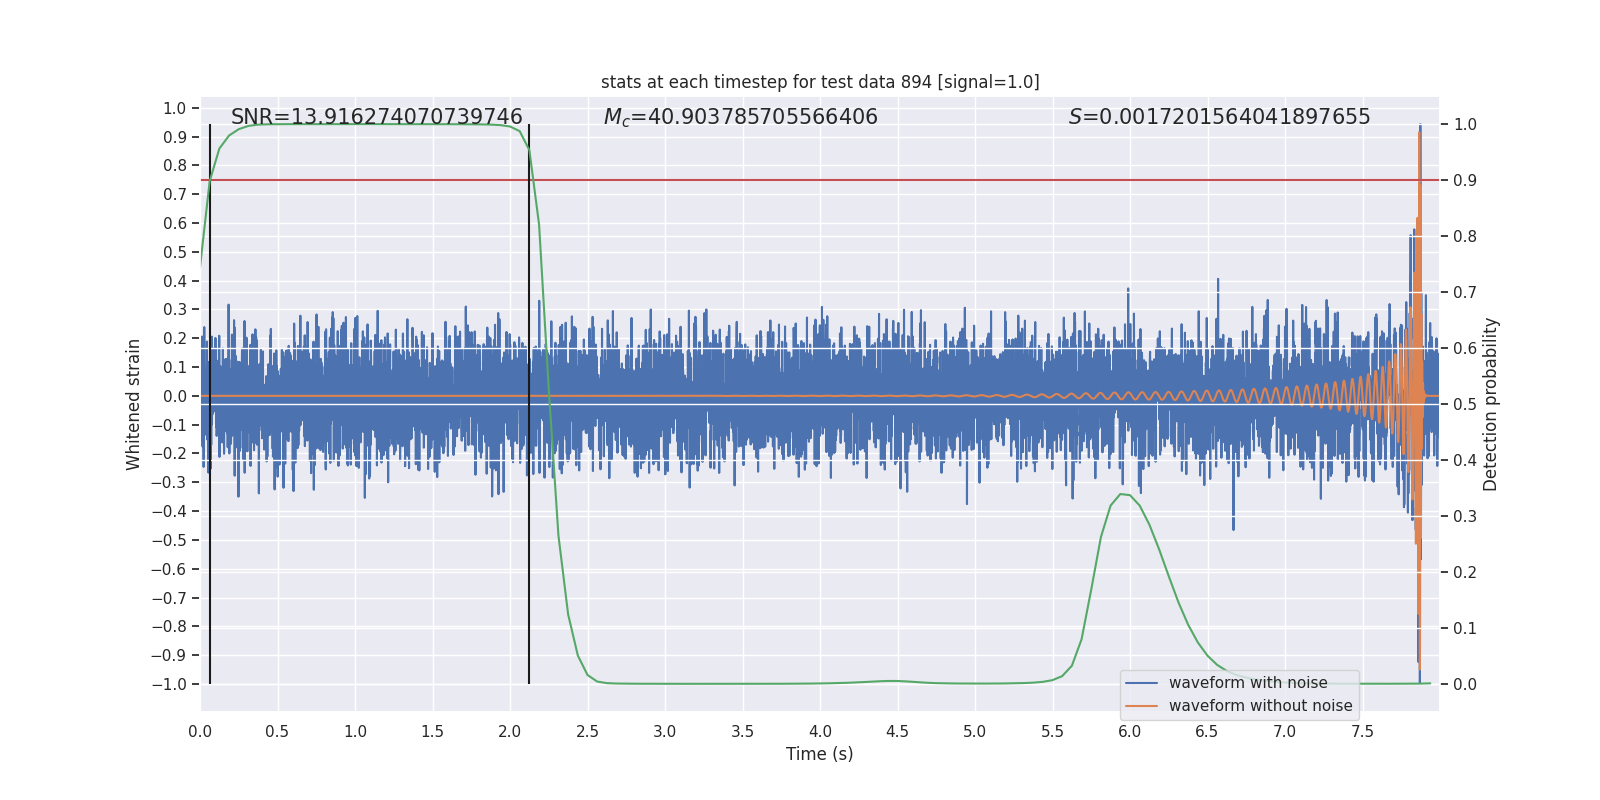
Task: Click the "7.5" Time axis tick
Action: click(1362, 731)
